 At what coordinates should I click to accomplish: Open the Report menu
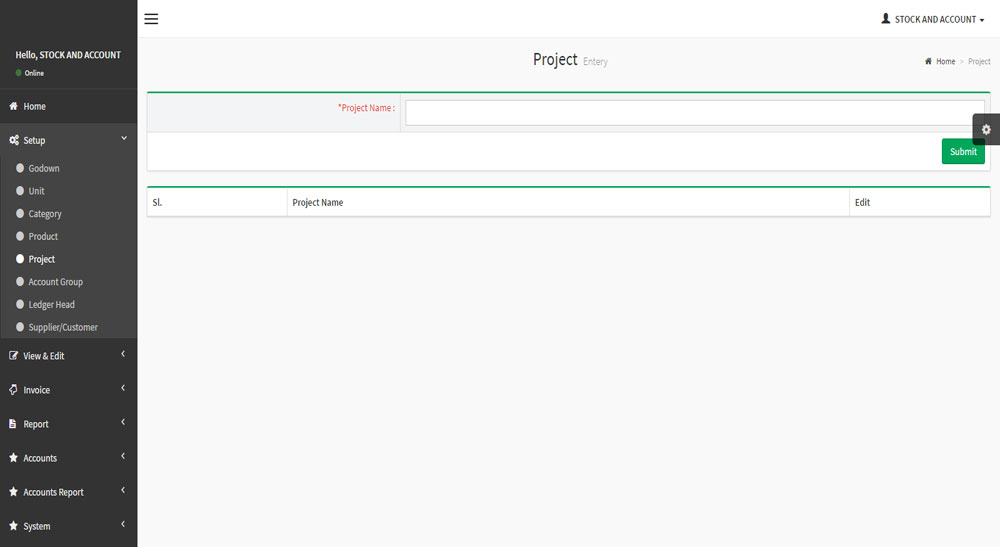pos(68,424)
